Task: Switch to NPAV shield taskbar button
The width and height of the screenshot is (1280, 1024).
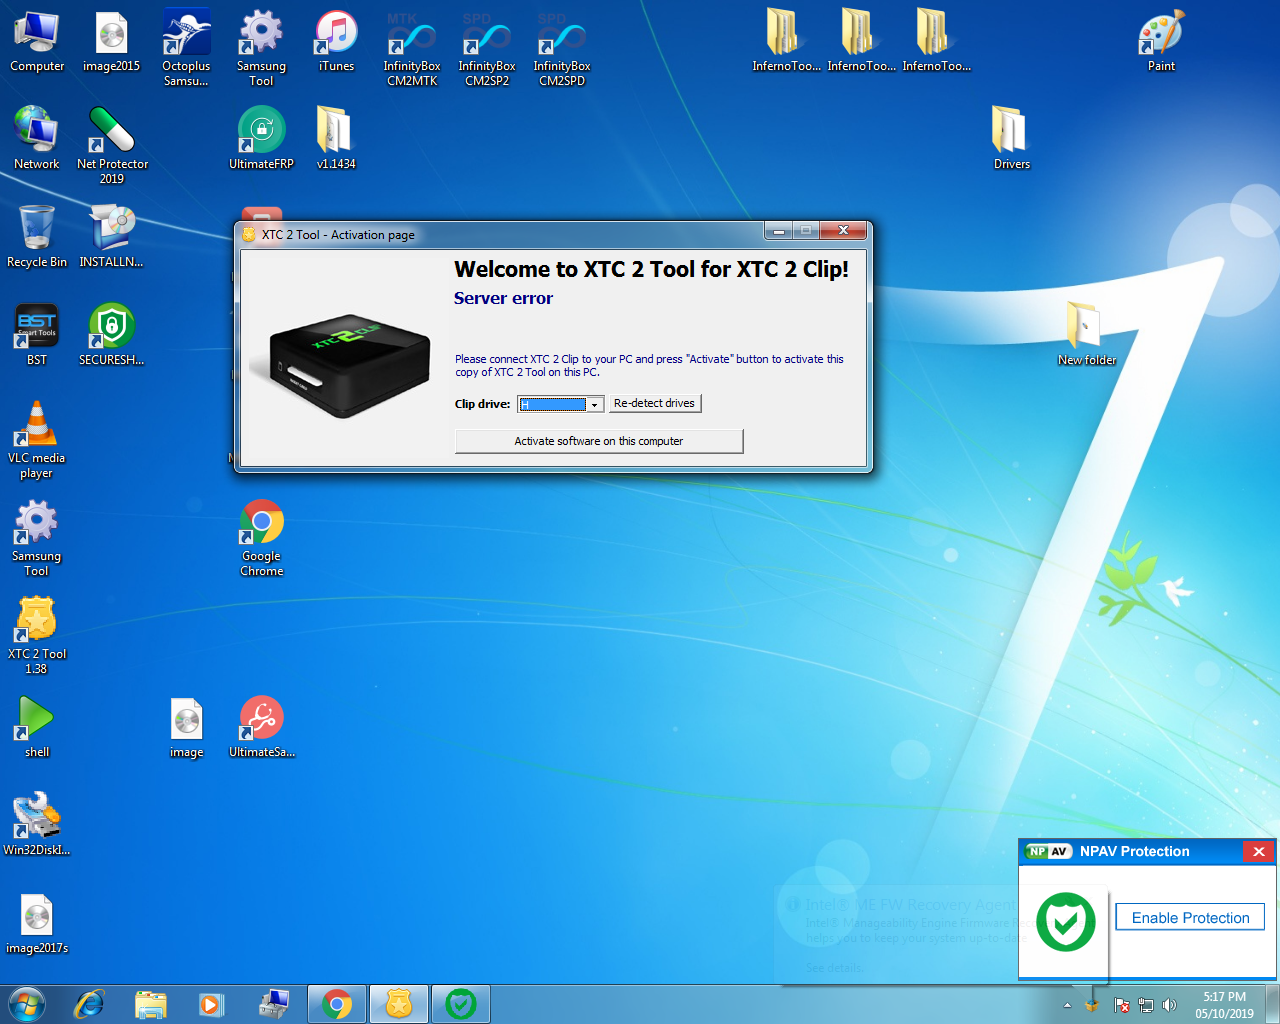Action: tap(461, 1004)
